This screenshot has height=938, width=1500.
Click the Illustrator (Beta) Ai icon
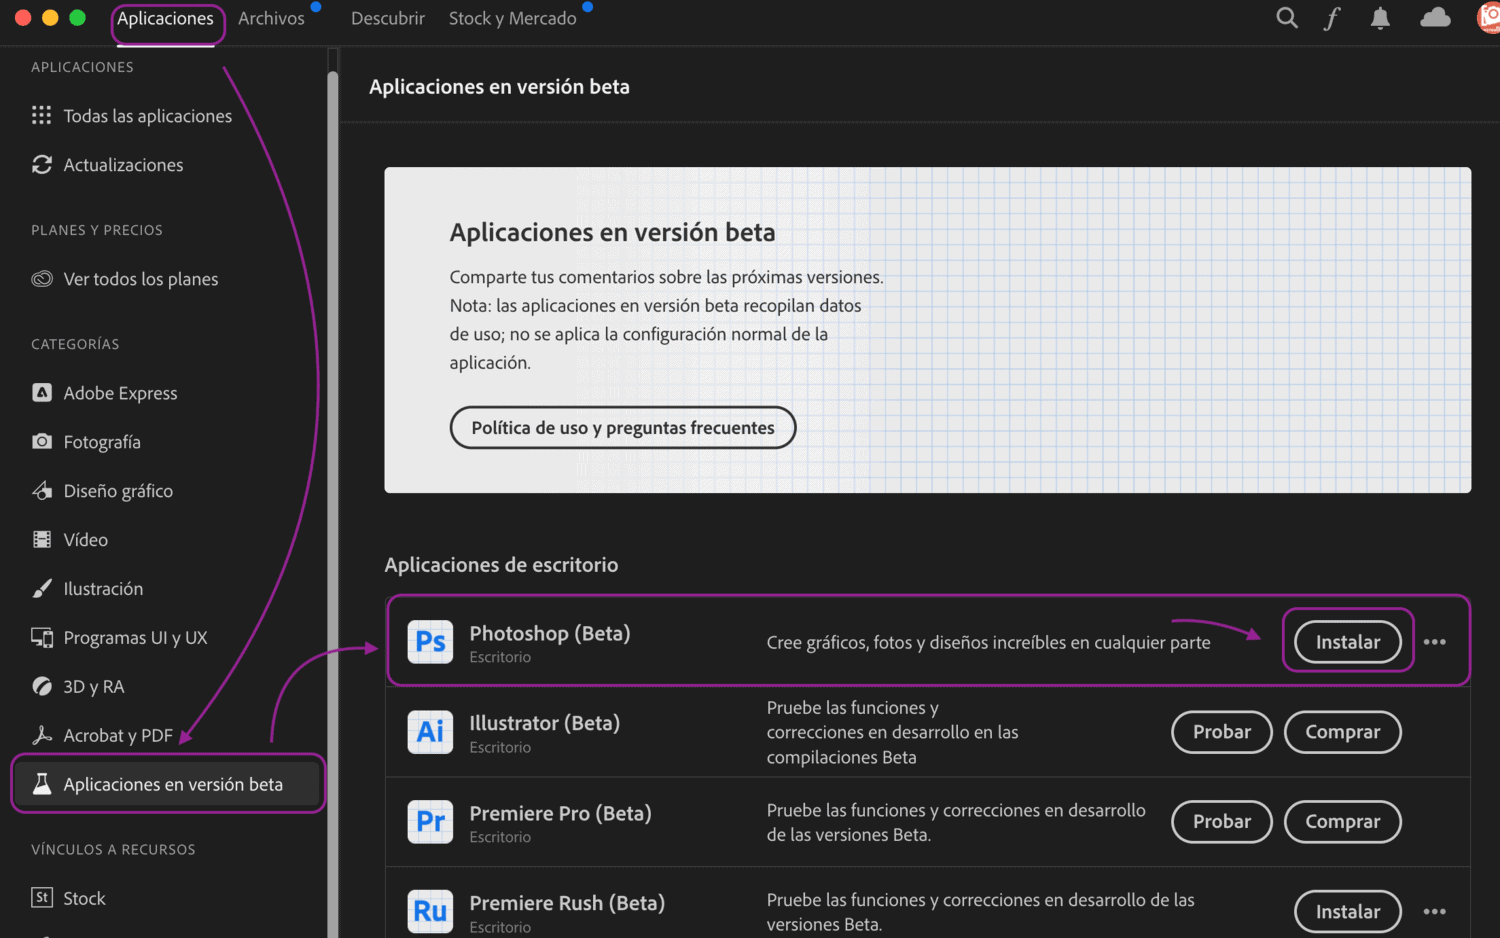[430, 732]
